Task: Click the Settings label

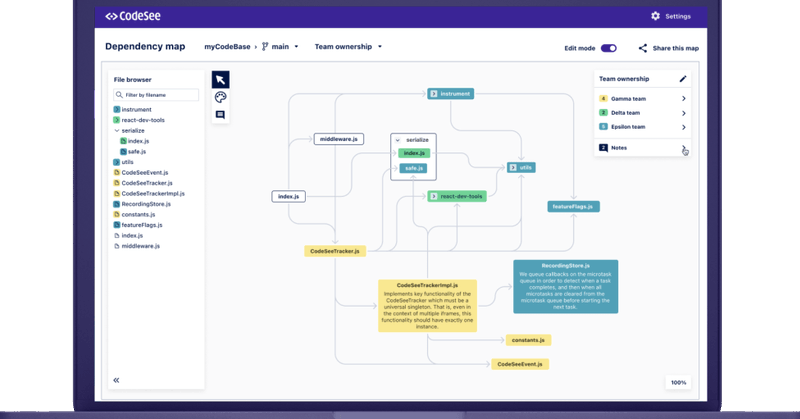Action: click(678, 16)
